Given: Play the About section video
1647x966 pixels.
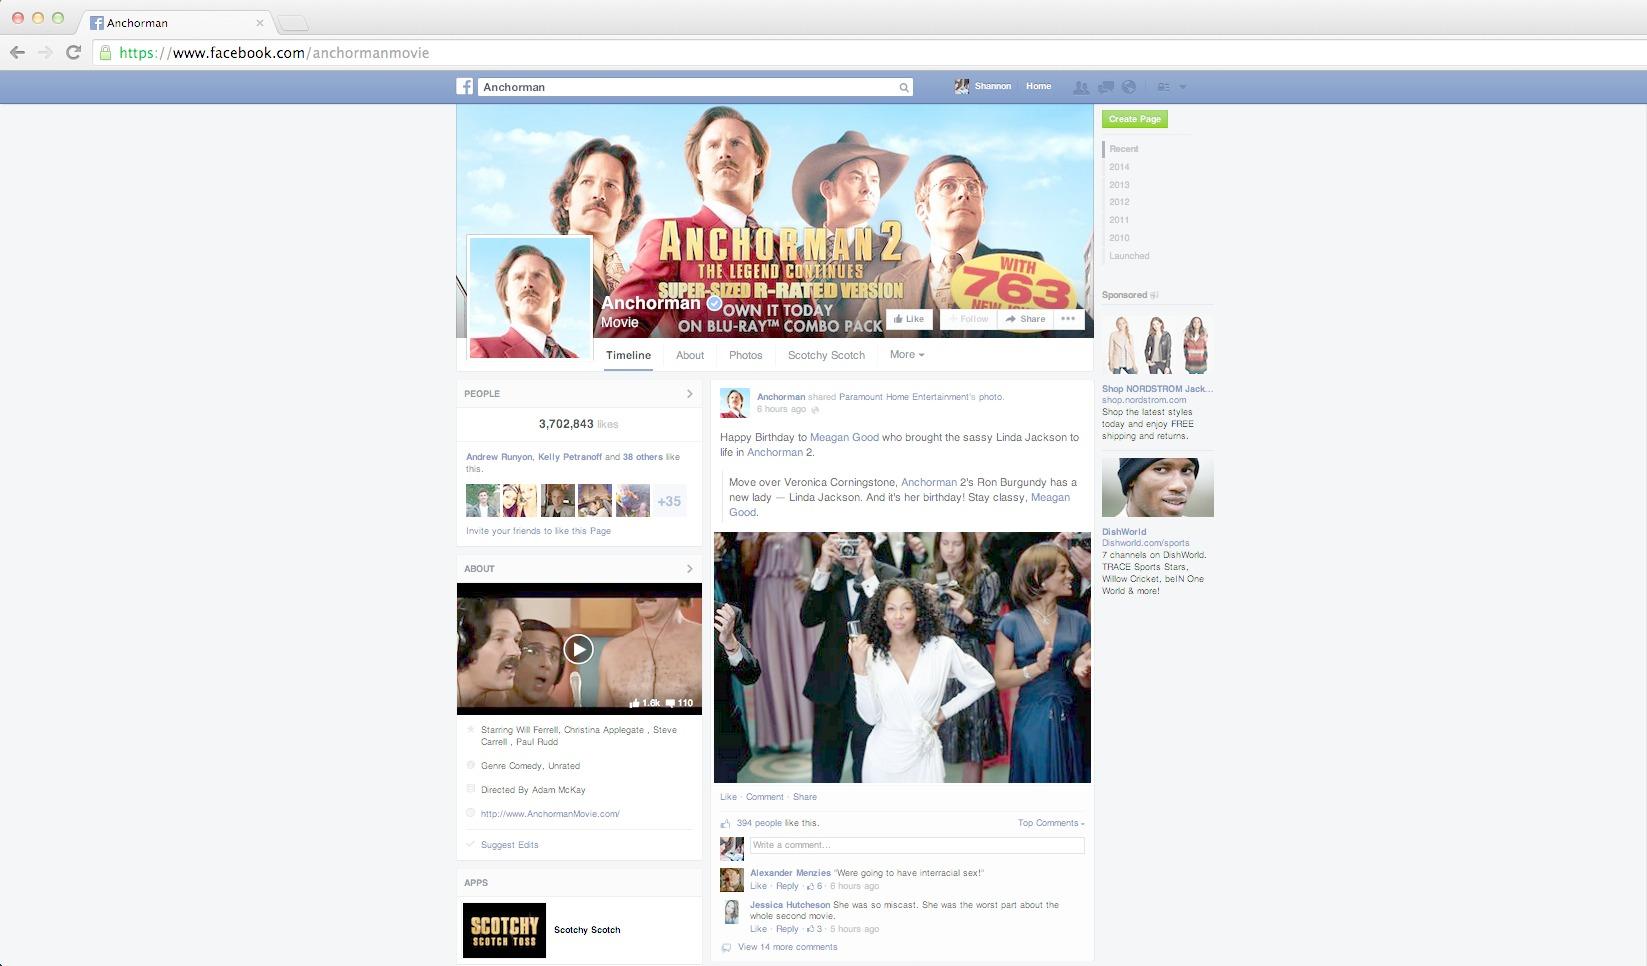Looking at the screenshot, I should [x=578, y=649].
